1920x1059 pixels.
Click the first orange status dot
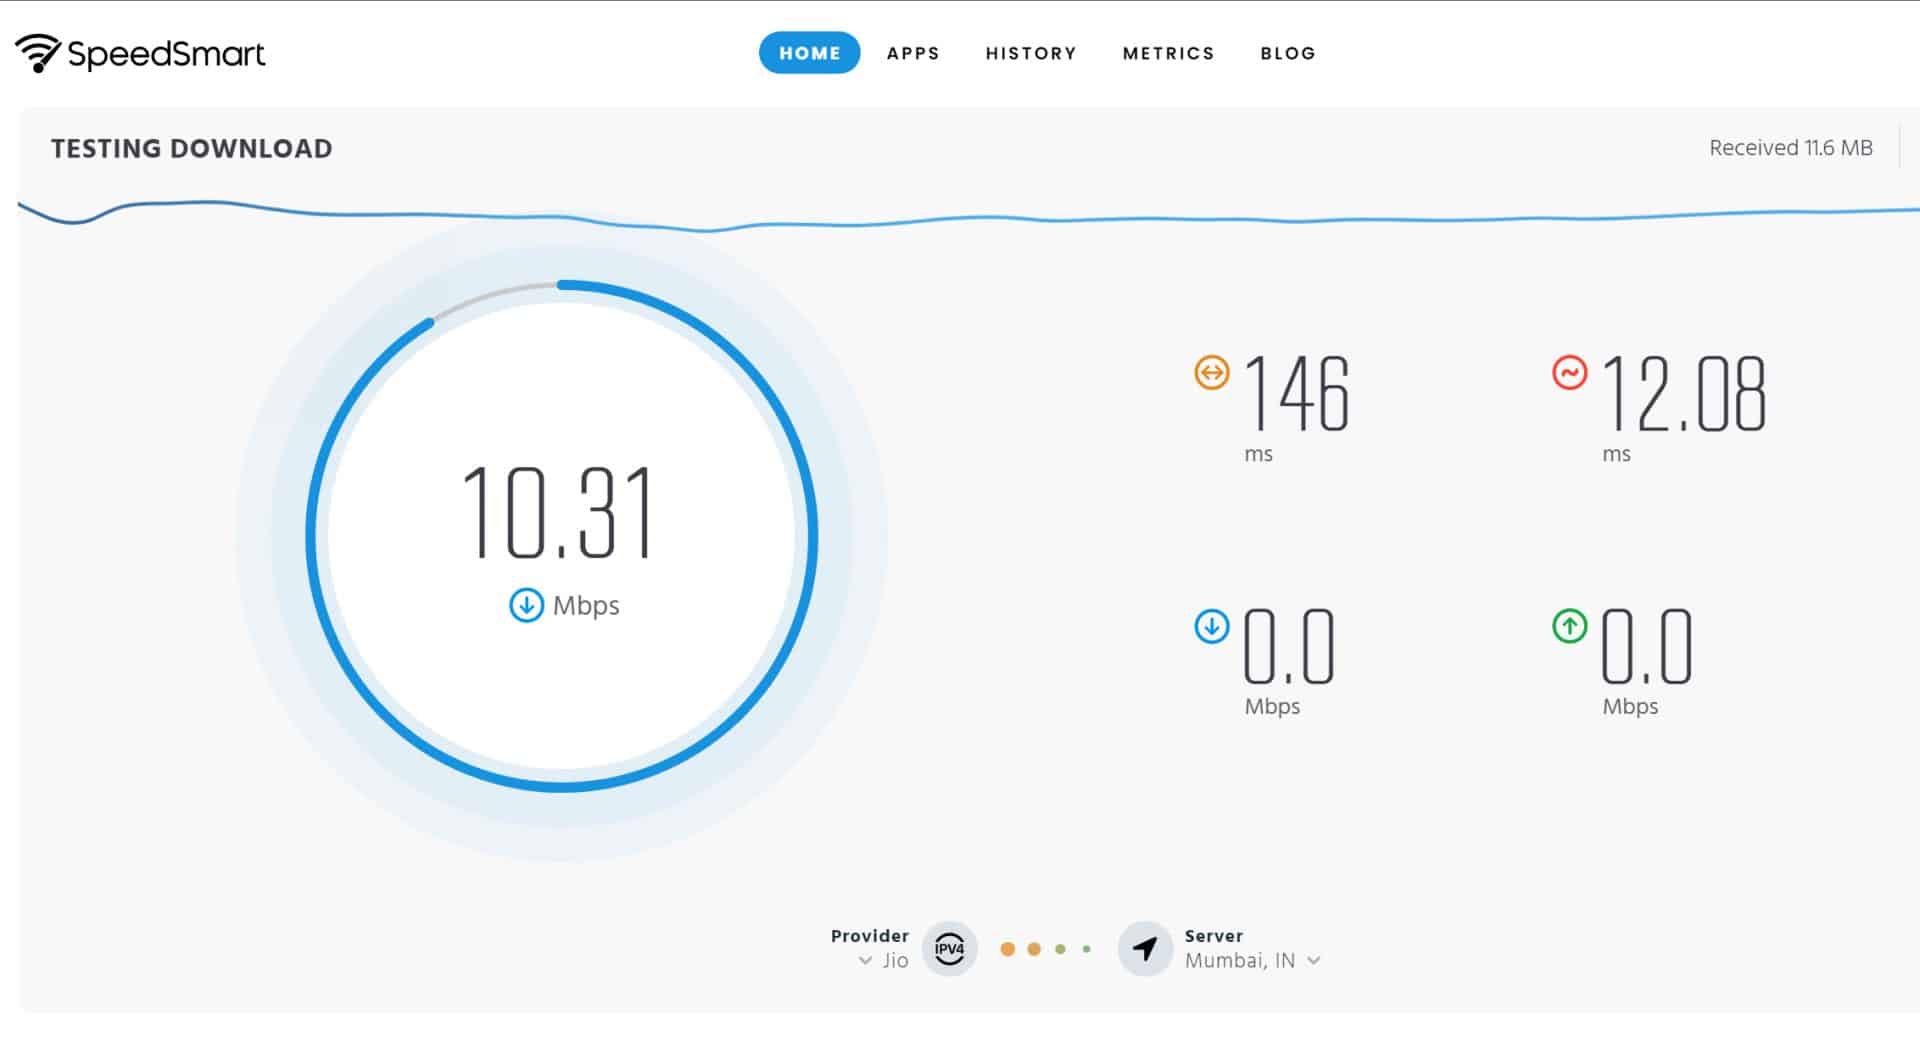coord(1007,948)
